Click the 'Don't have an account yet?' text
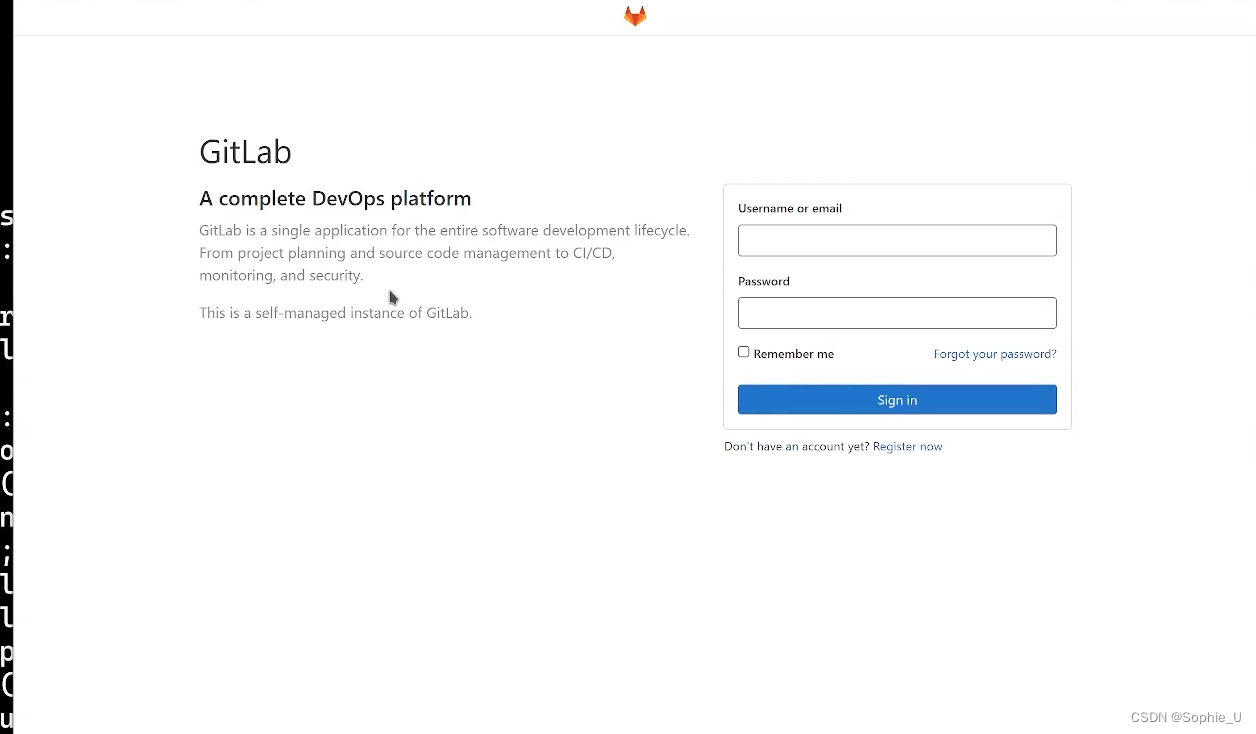Screen dimensions: 1256x734 tap(797, 447)
